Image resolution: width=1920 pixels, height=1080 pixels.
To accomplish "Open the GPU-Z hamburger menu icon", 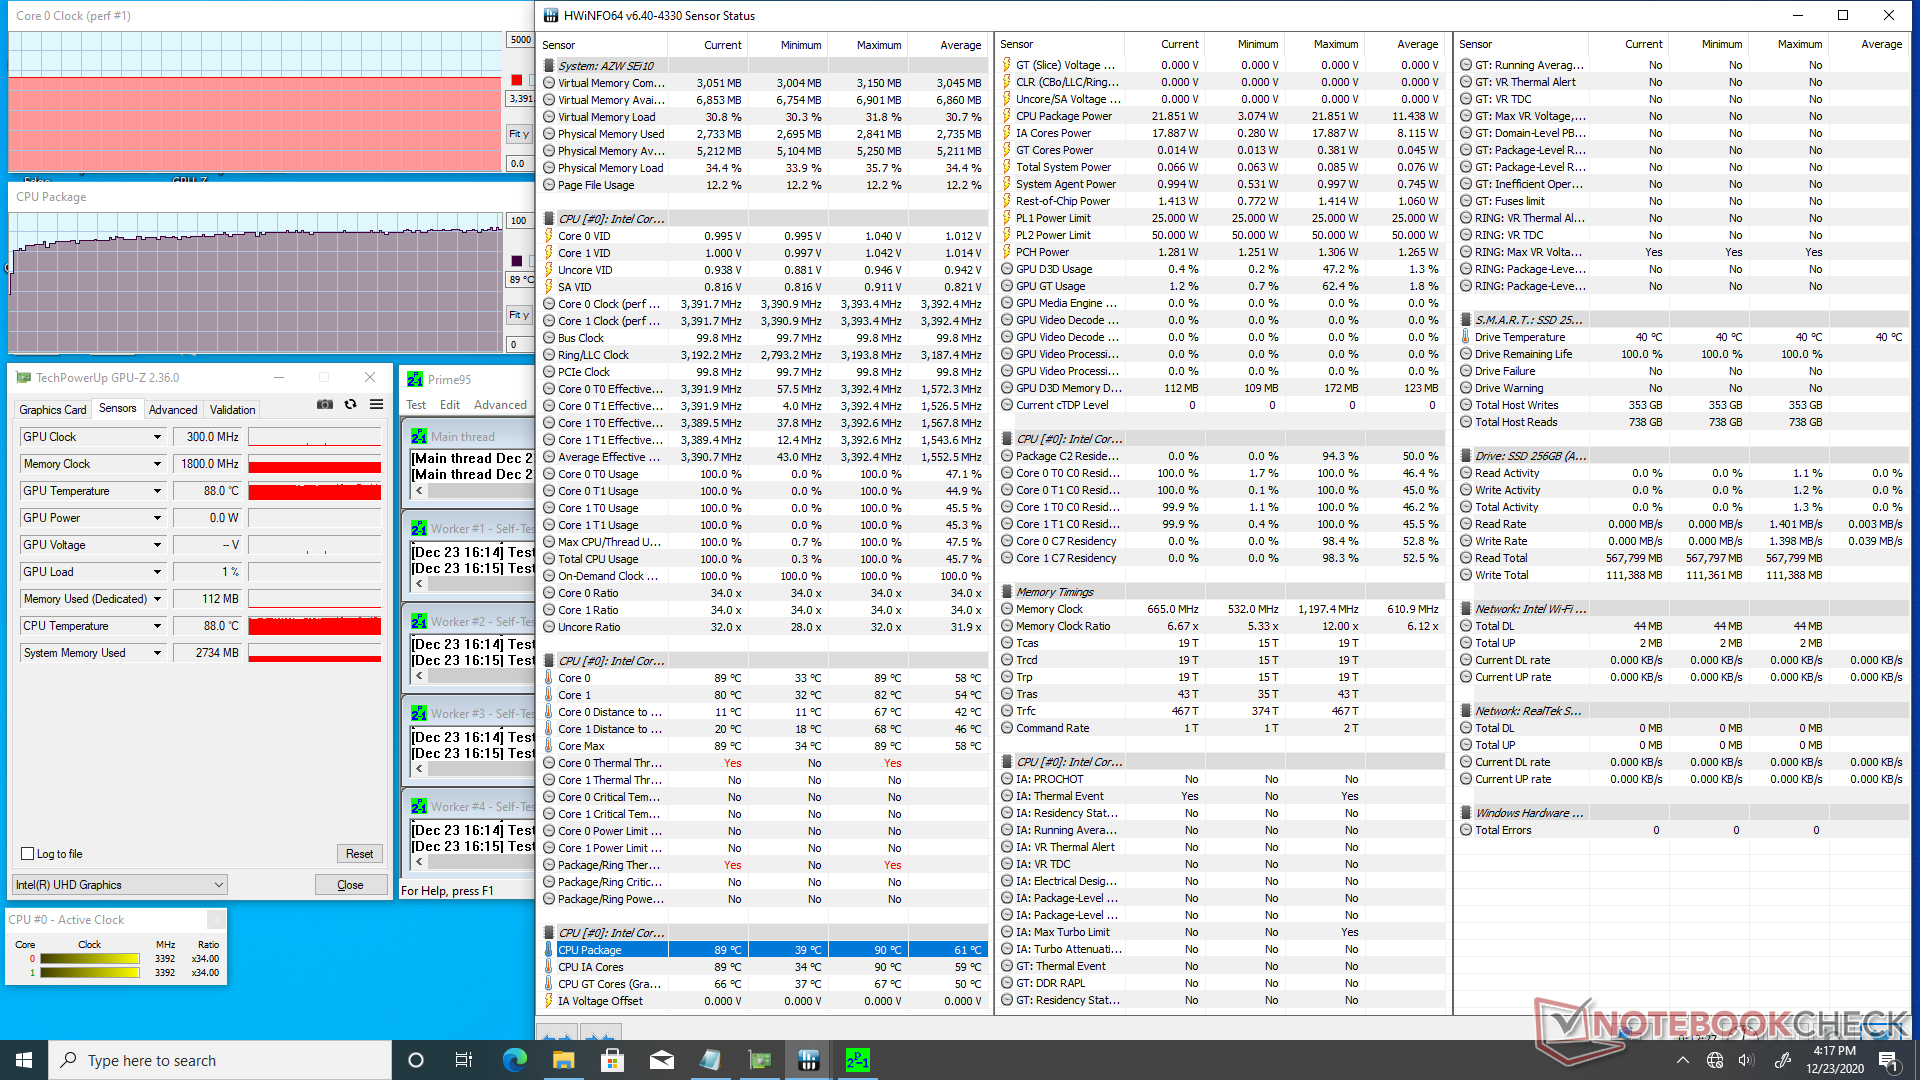I will pos(376,405).
